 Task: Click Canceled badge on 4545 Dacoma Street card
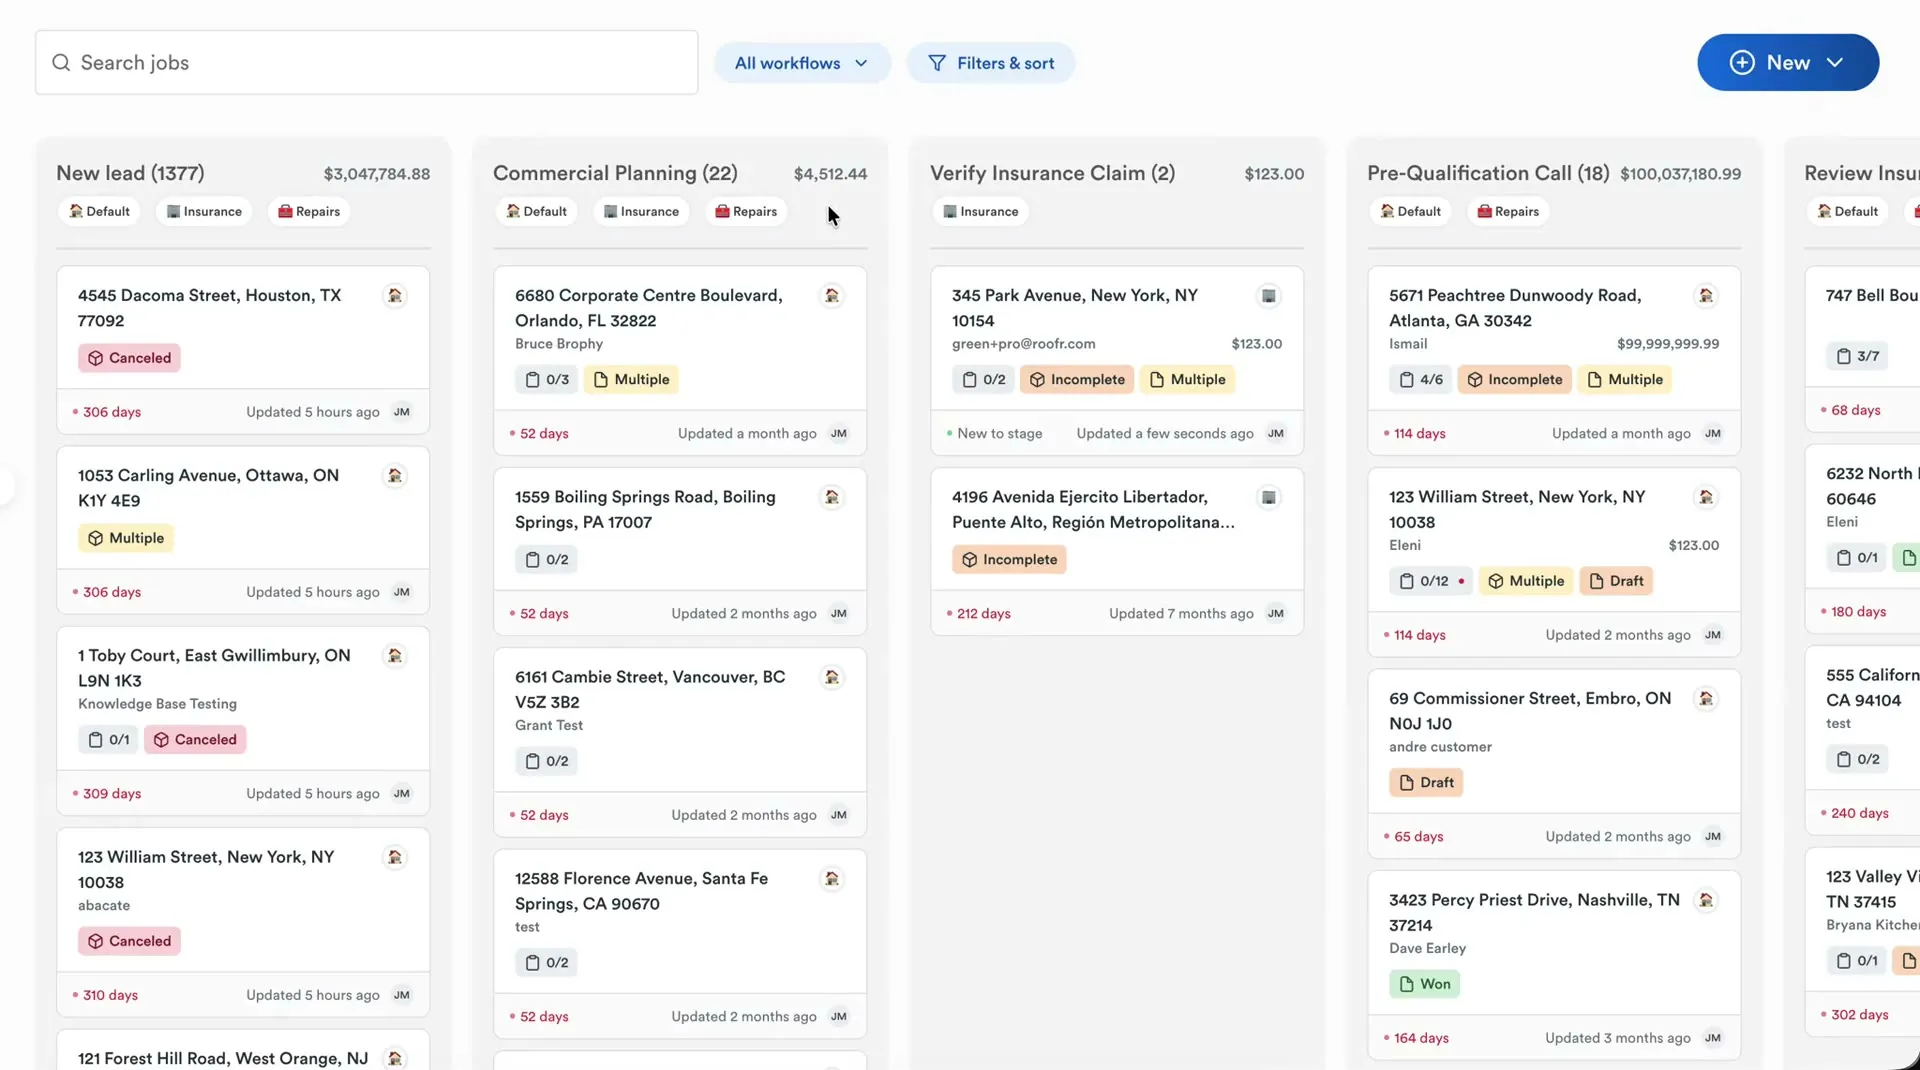(129, 358)
